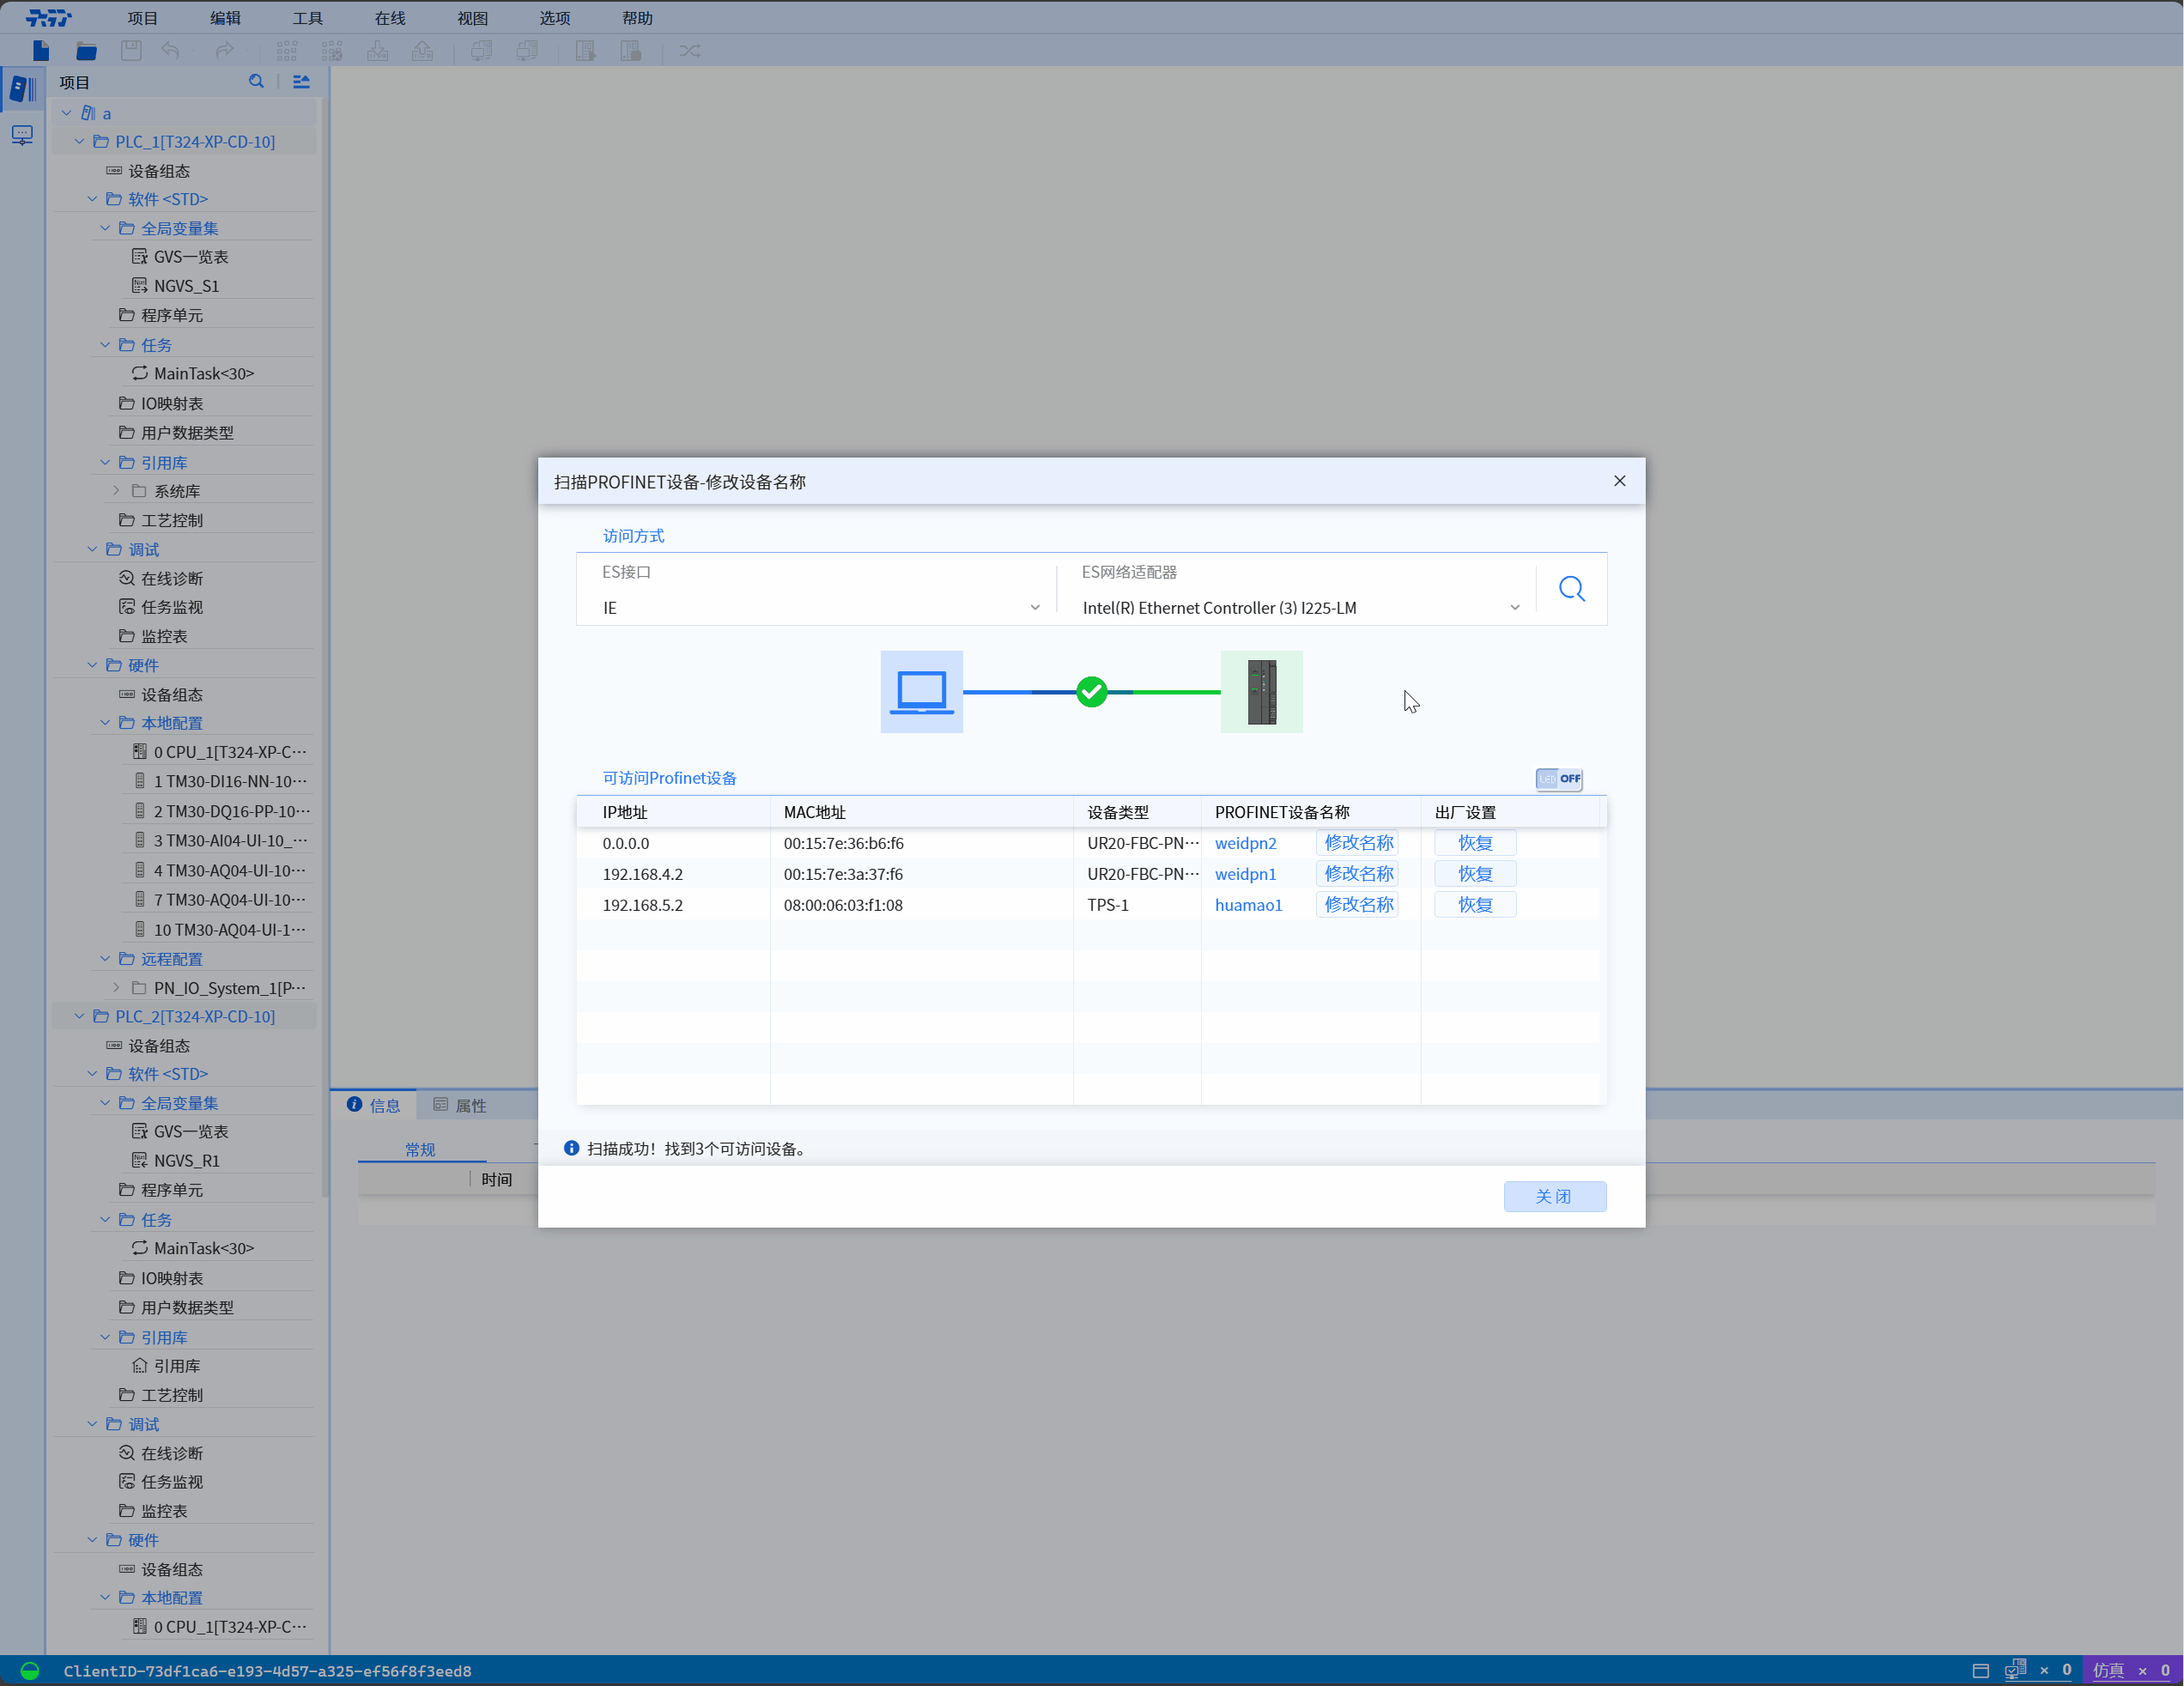Click the scan devices magnifier icon

point(1571,589)
